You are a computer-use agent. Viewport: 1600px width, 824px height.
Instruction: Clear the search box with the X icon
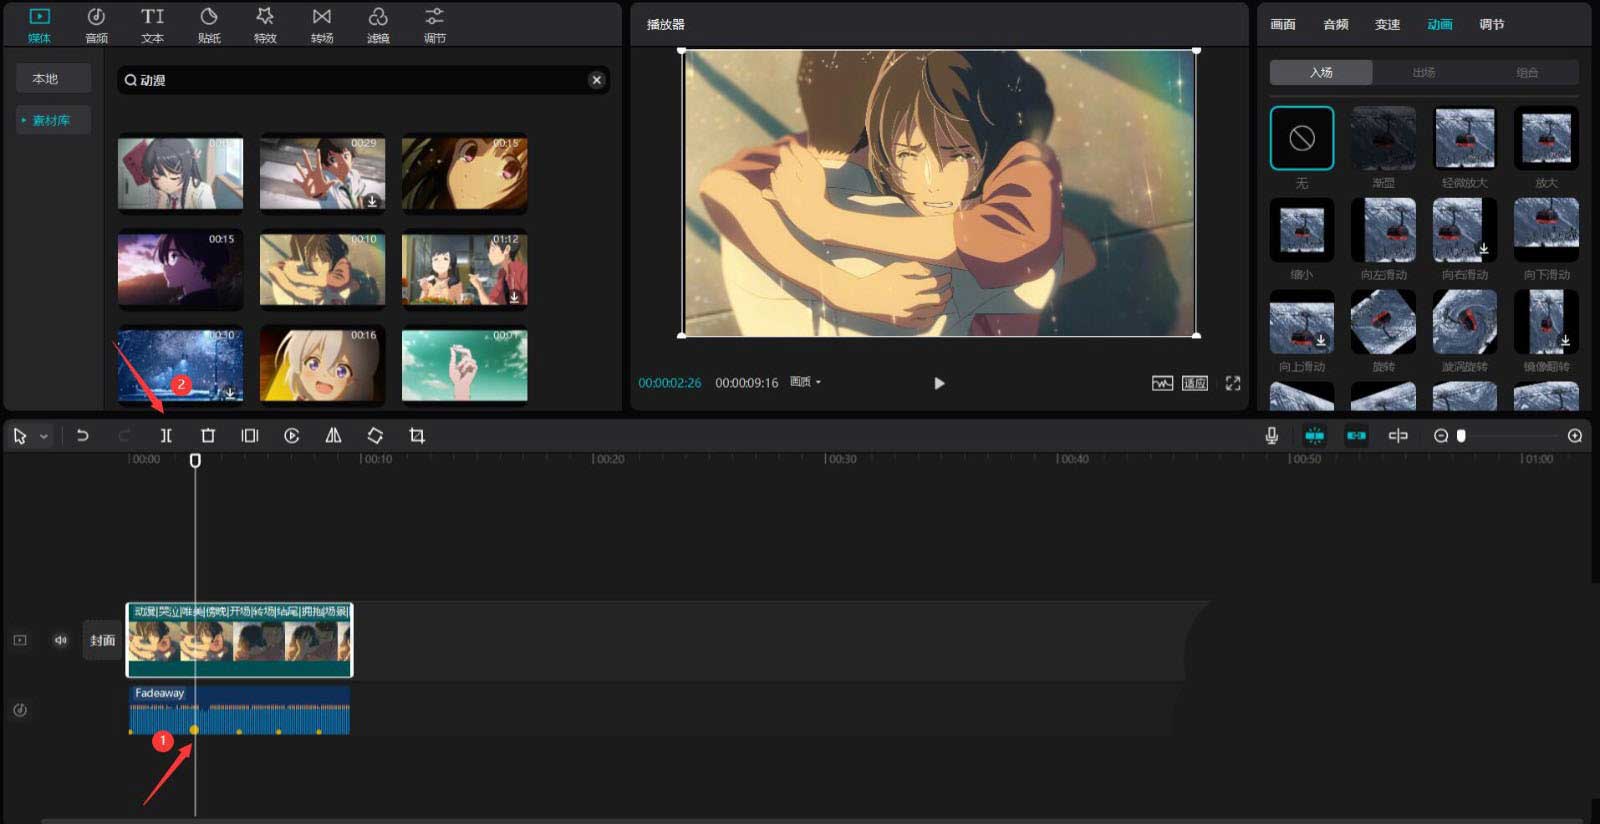[596, 80]
